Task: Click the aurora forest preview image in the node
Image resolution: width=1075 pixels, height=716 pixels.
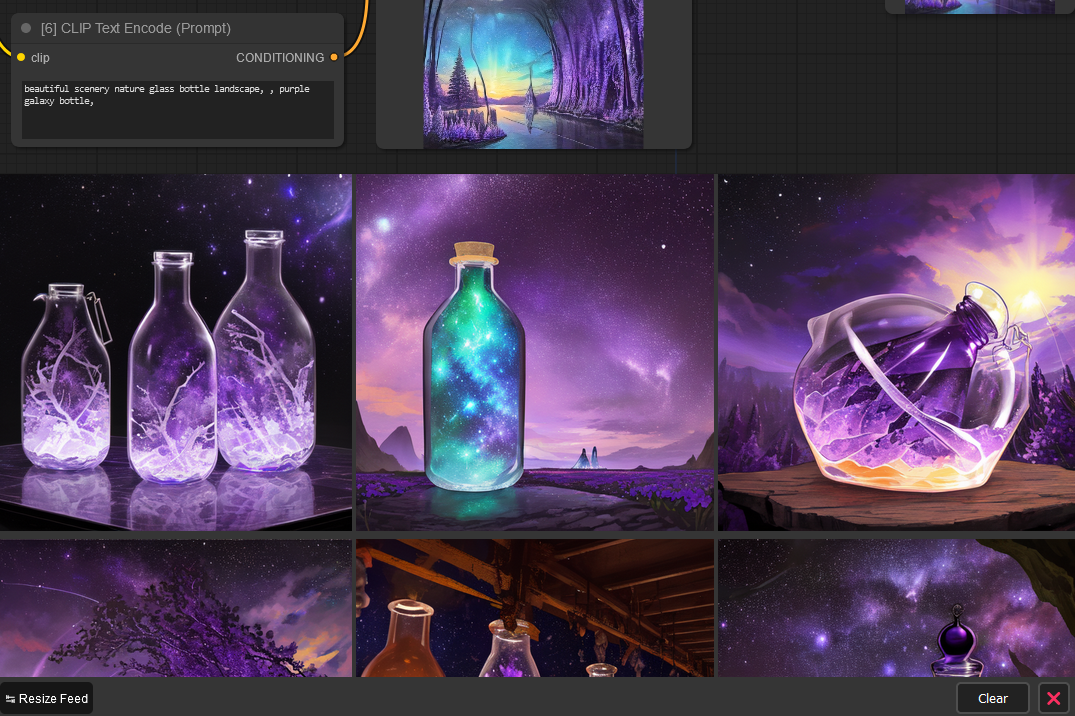Action: 533,74
